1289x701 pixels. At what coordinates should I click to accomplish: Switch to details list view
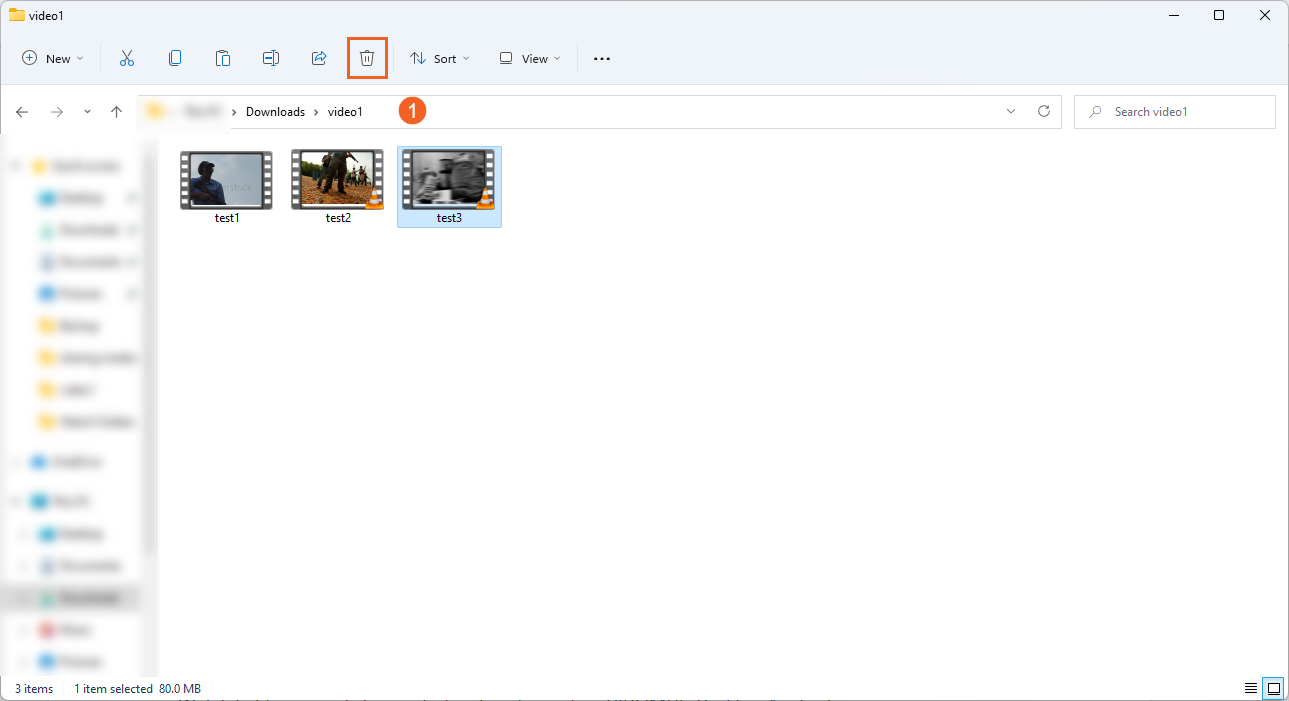(x=1250, y=689)
